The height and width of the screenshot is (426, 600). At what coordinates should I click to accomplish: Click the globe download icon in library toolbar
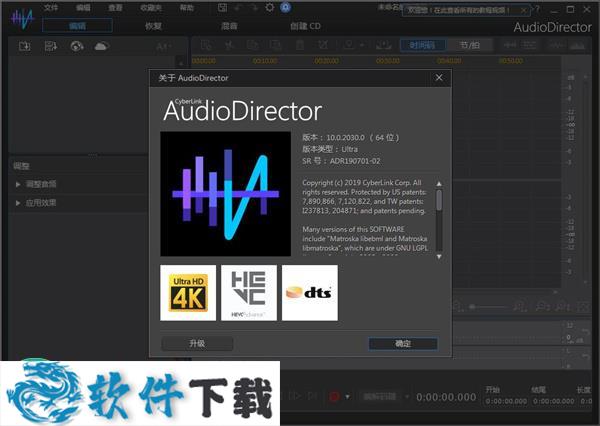(77, 46)
